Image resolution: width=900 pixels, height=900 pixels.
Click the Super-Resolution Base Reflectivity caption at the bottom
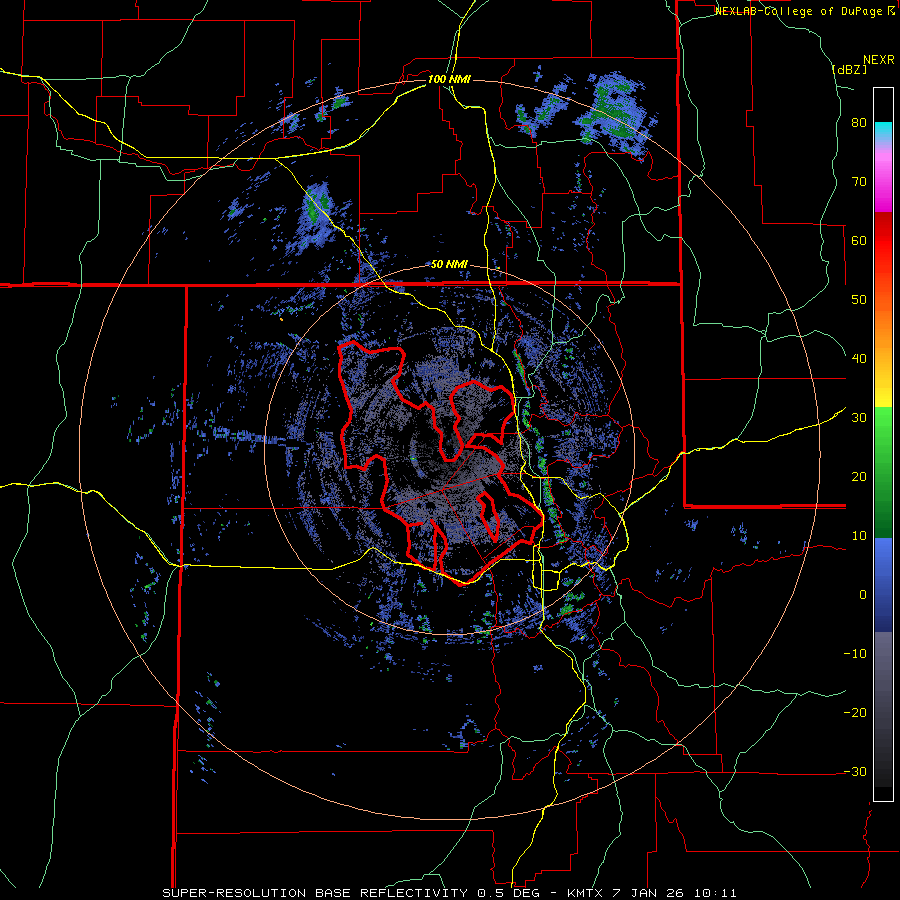click(x=449, y=893)
